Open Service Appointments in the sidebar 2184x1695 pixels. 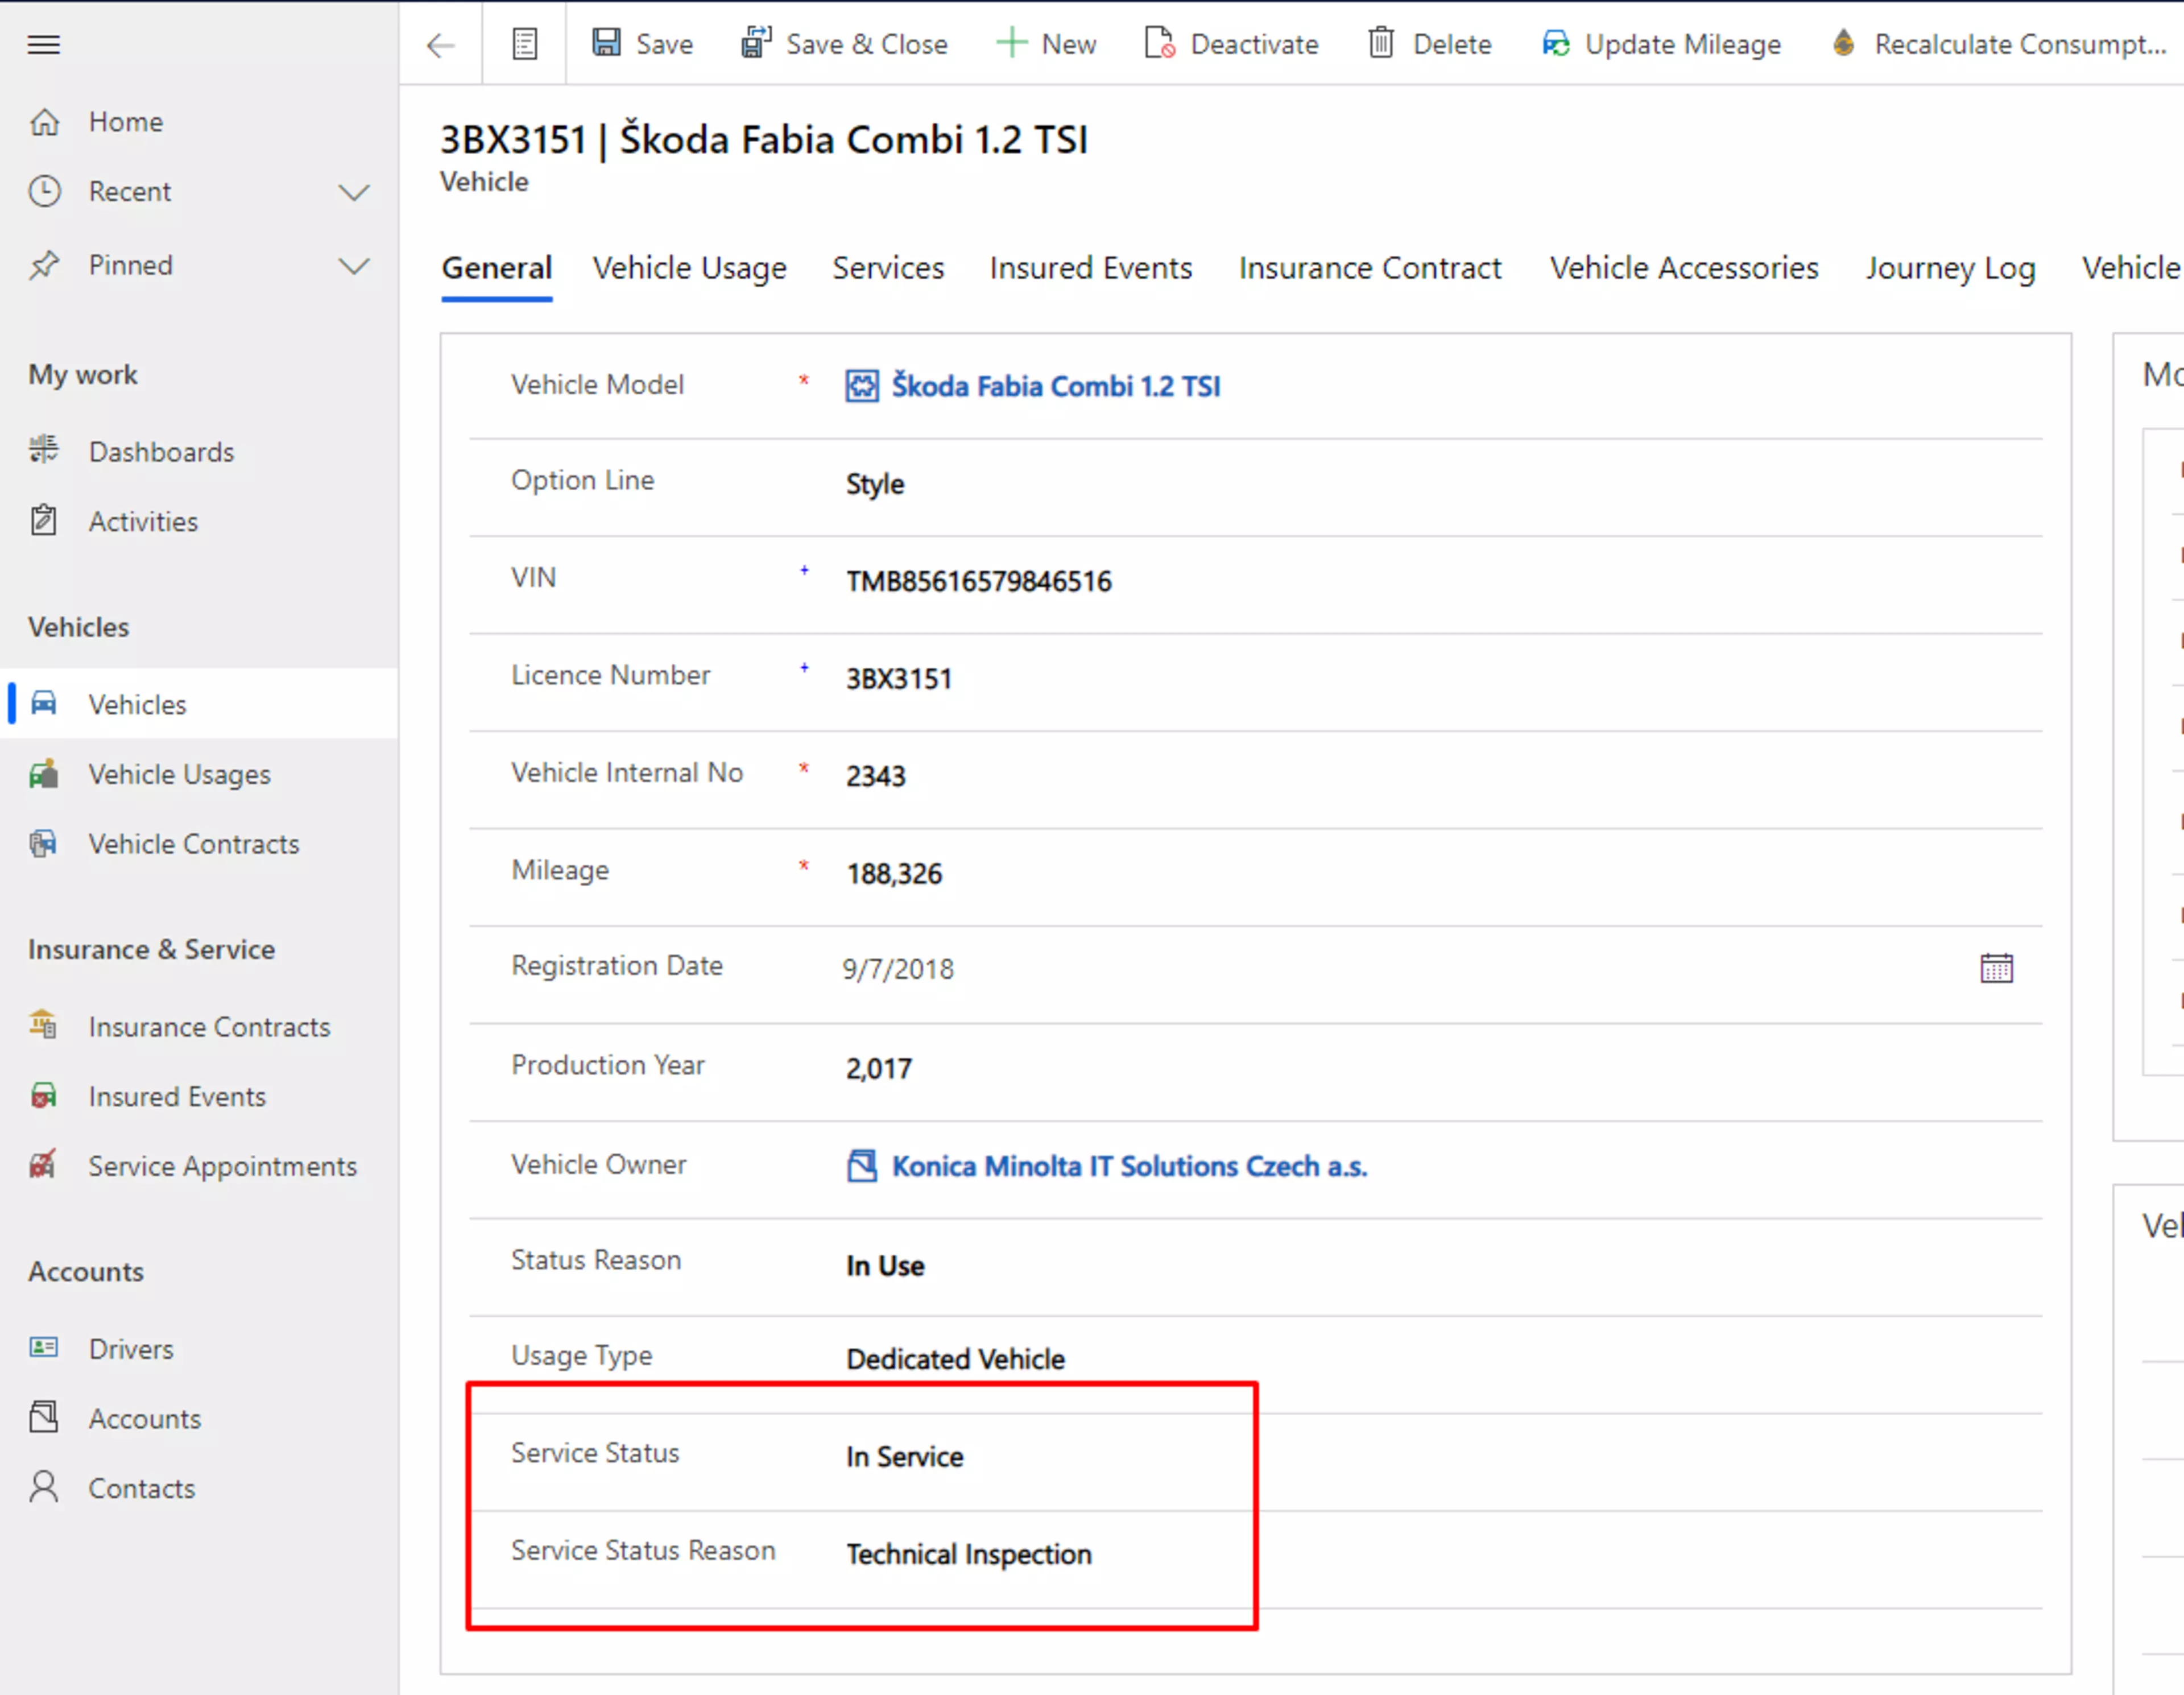pos(199,1166)
